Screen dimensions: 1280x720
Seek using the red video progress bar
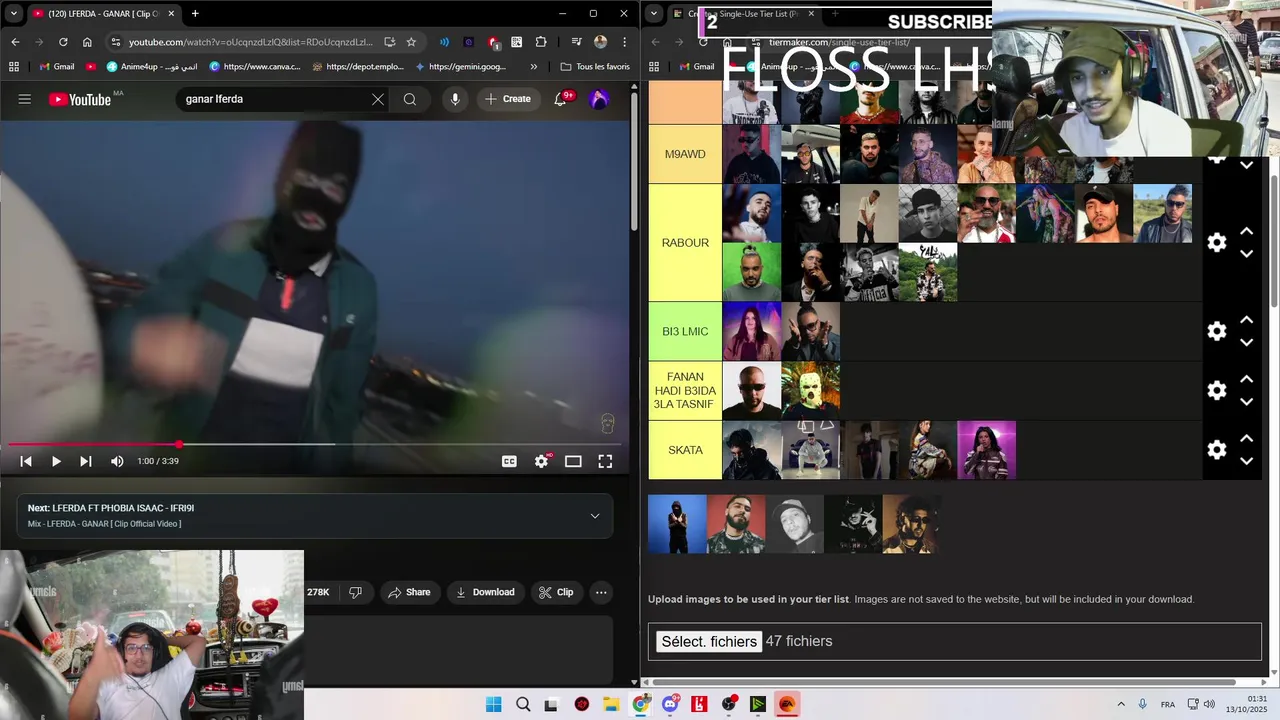[315, 444]
